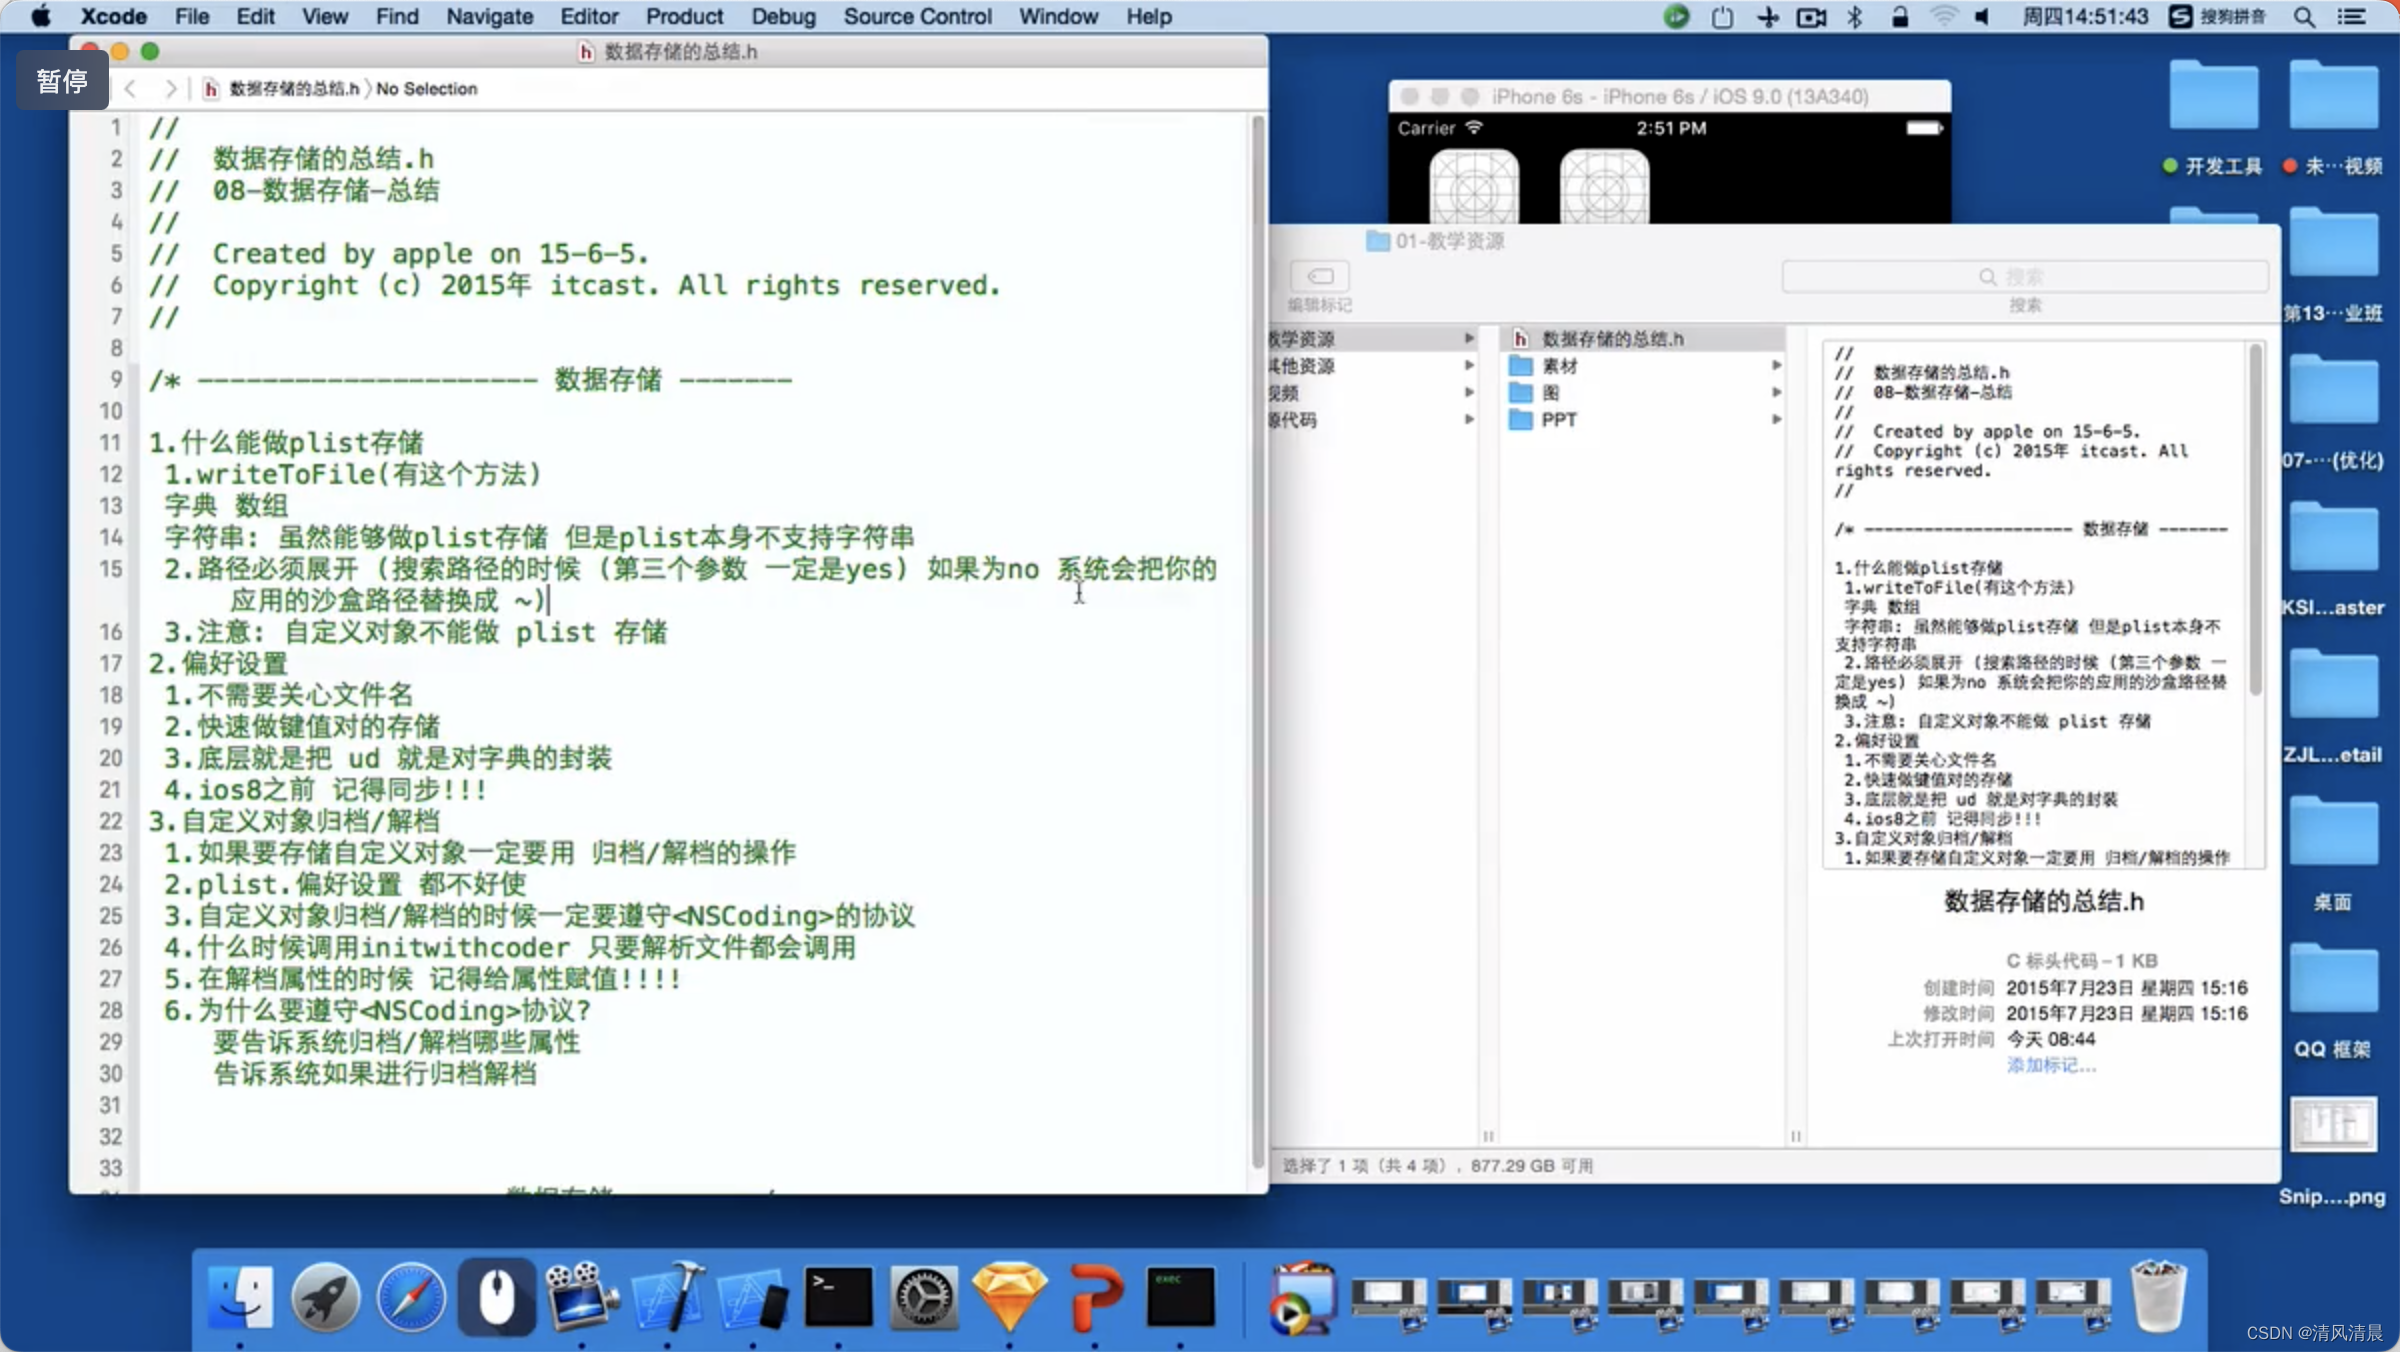The height and width of the screenshot is (1352, 2400).
Task: Open the Edit menu
Action: point(255,16)
